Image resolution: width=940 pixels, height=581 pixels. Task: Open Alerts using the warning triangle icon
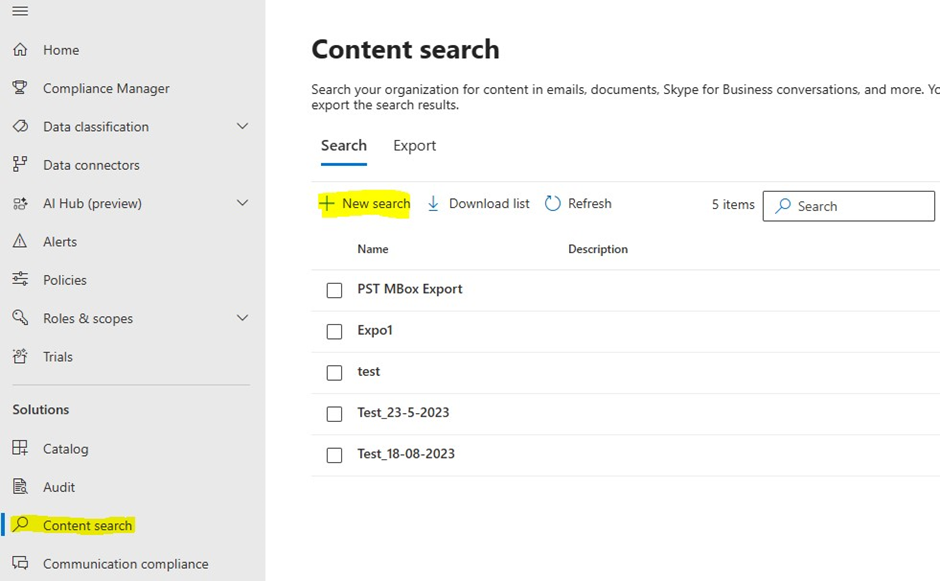pos(20,242)
